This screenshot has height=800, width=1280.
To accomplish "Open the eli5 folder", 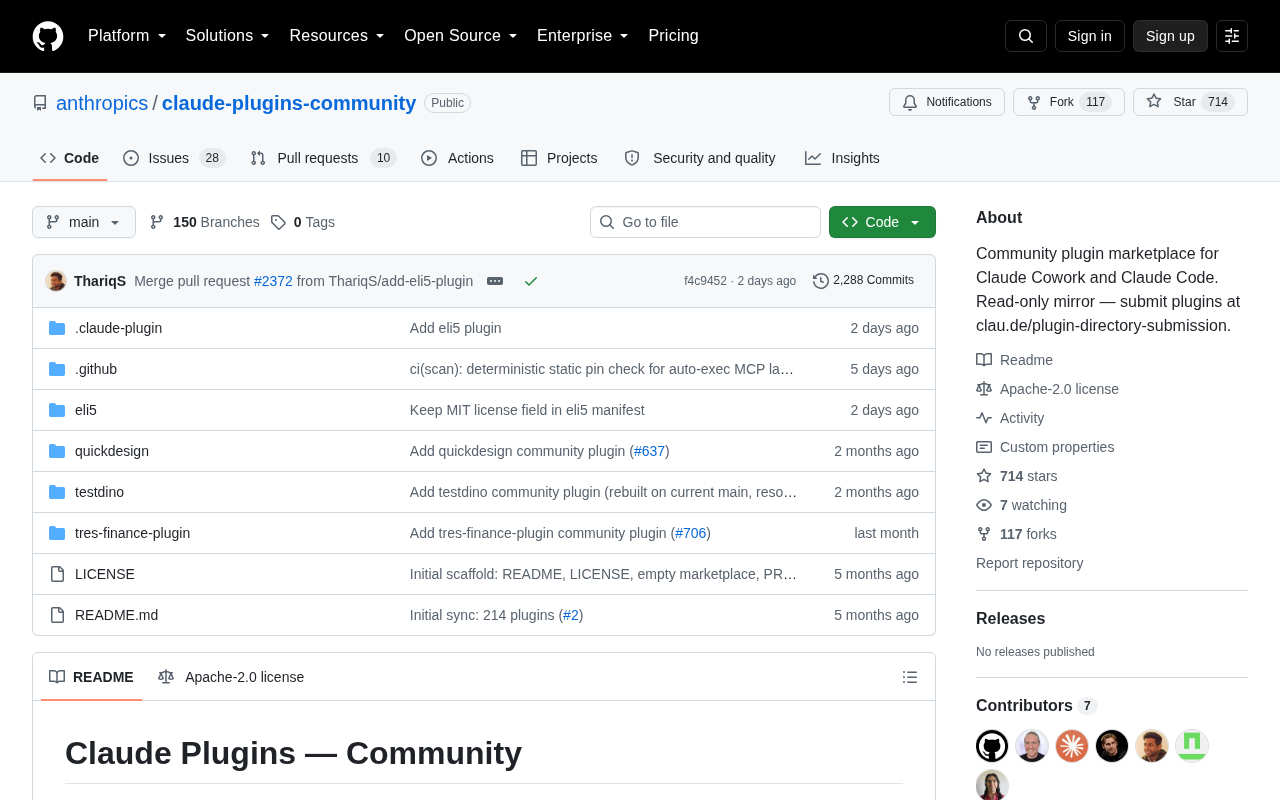I will click(x=86, y=410).
